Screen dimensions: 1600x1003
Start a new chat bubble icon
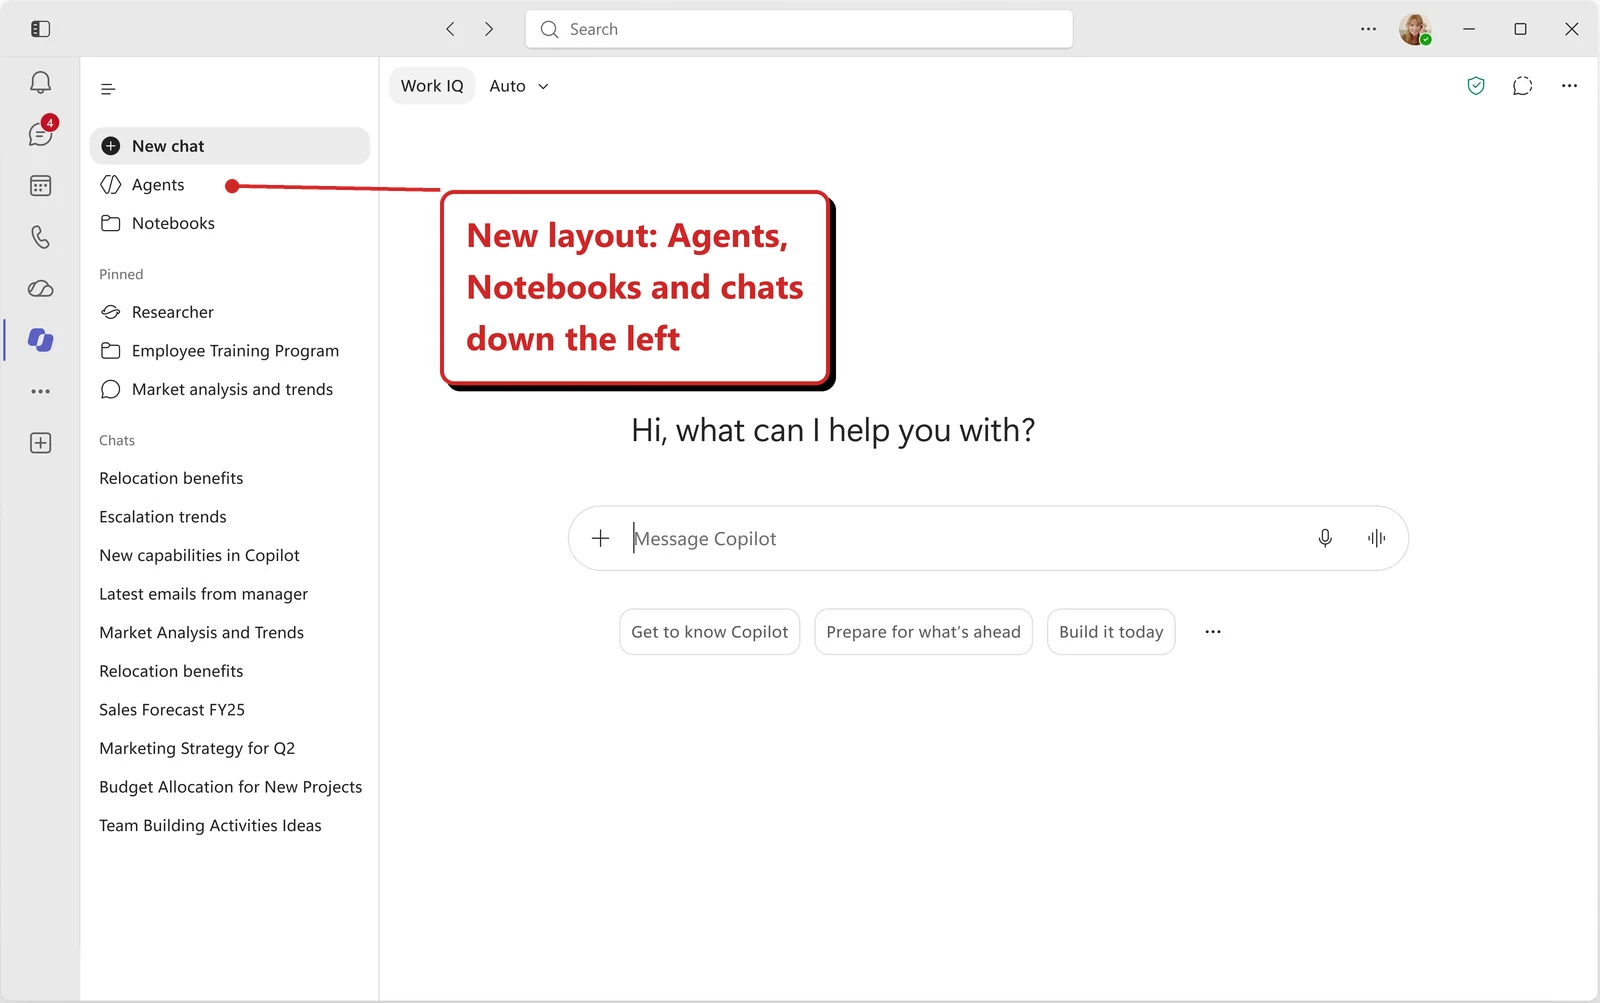(x=1523, y=86)
